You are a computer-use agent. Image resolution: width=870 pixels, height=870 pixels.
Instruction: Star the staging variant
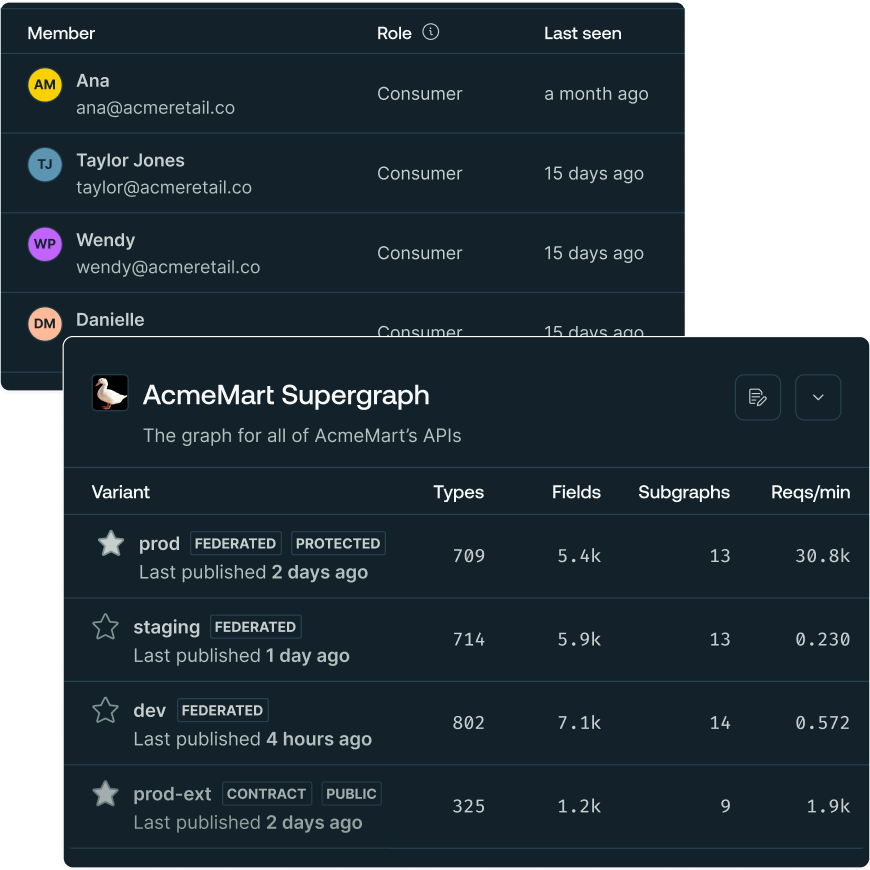(x=105, y=627)
